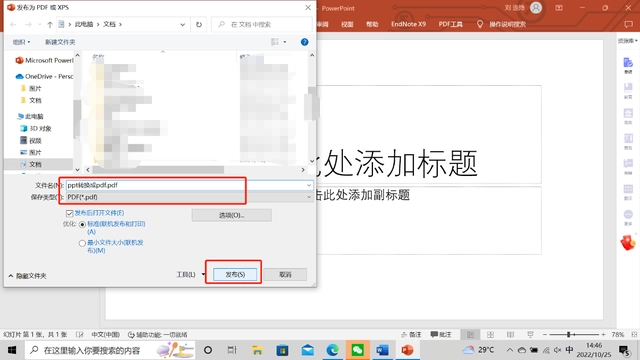Start Slide Show from status bar

[x=530, y=335]
